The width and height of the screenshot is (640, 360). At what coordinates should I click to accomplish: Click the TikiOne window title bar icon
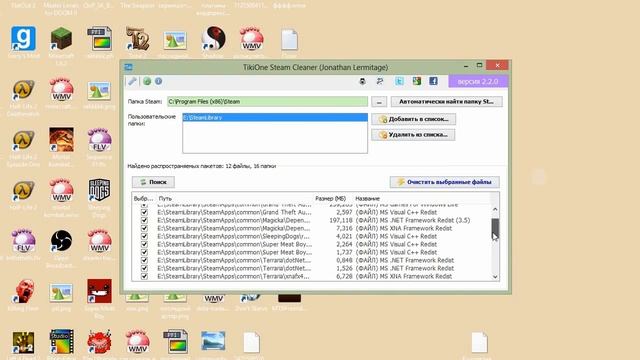pos(129,67)
